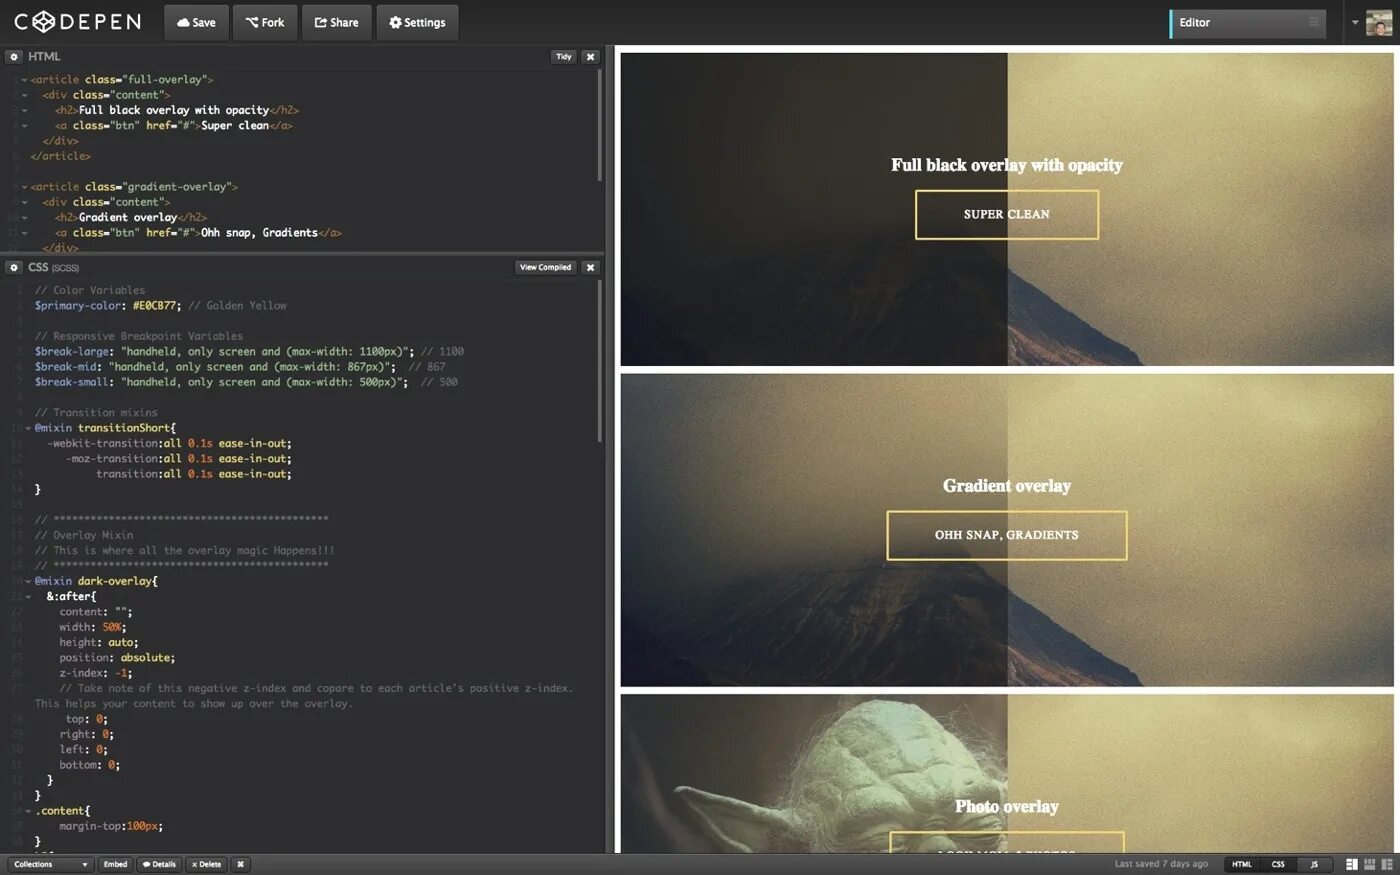This screenshot has width=1400, height=875.
Task: Collapse the &:after block fold arrow
Action: pyautogui.click(x=28, y=596)
